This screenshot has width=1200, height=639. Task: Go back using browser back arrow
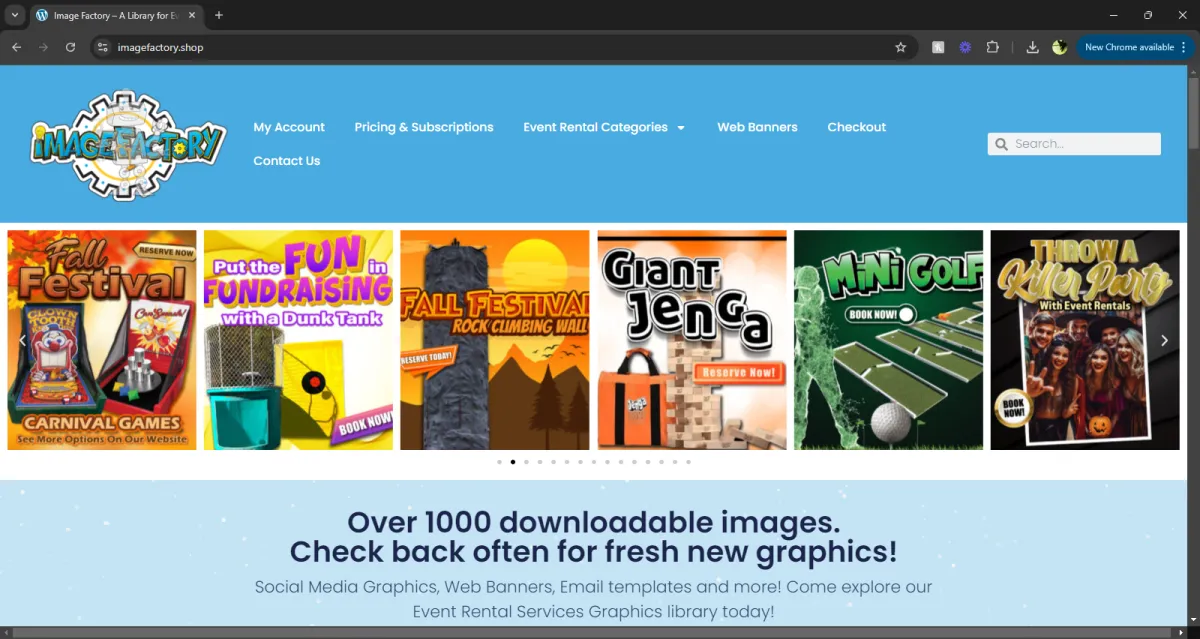pyautogui.click(x=16, y=47)
